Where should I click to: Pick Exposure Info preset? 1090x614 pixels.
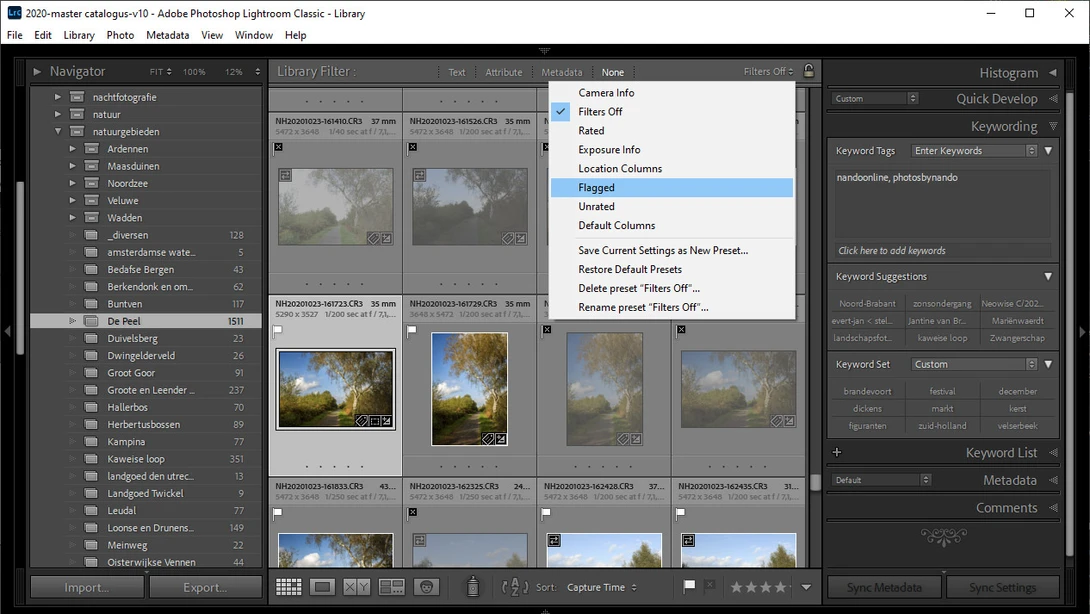672,150
